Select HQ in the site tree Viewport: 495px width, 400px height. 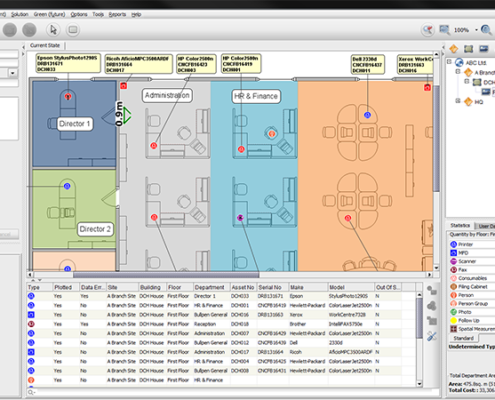pos(479,102)
